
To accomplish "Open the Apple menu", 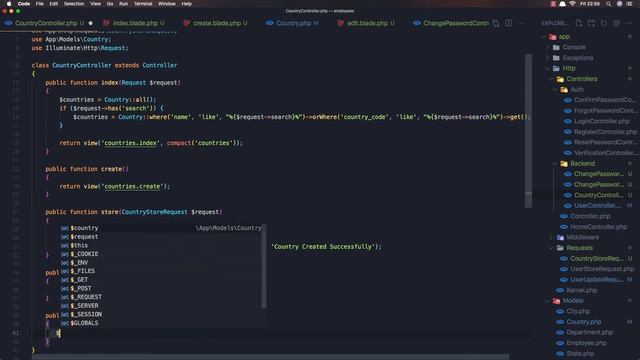I will pos(9,4).
